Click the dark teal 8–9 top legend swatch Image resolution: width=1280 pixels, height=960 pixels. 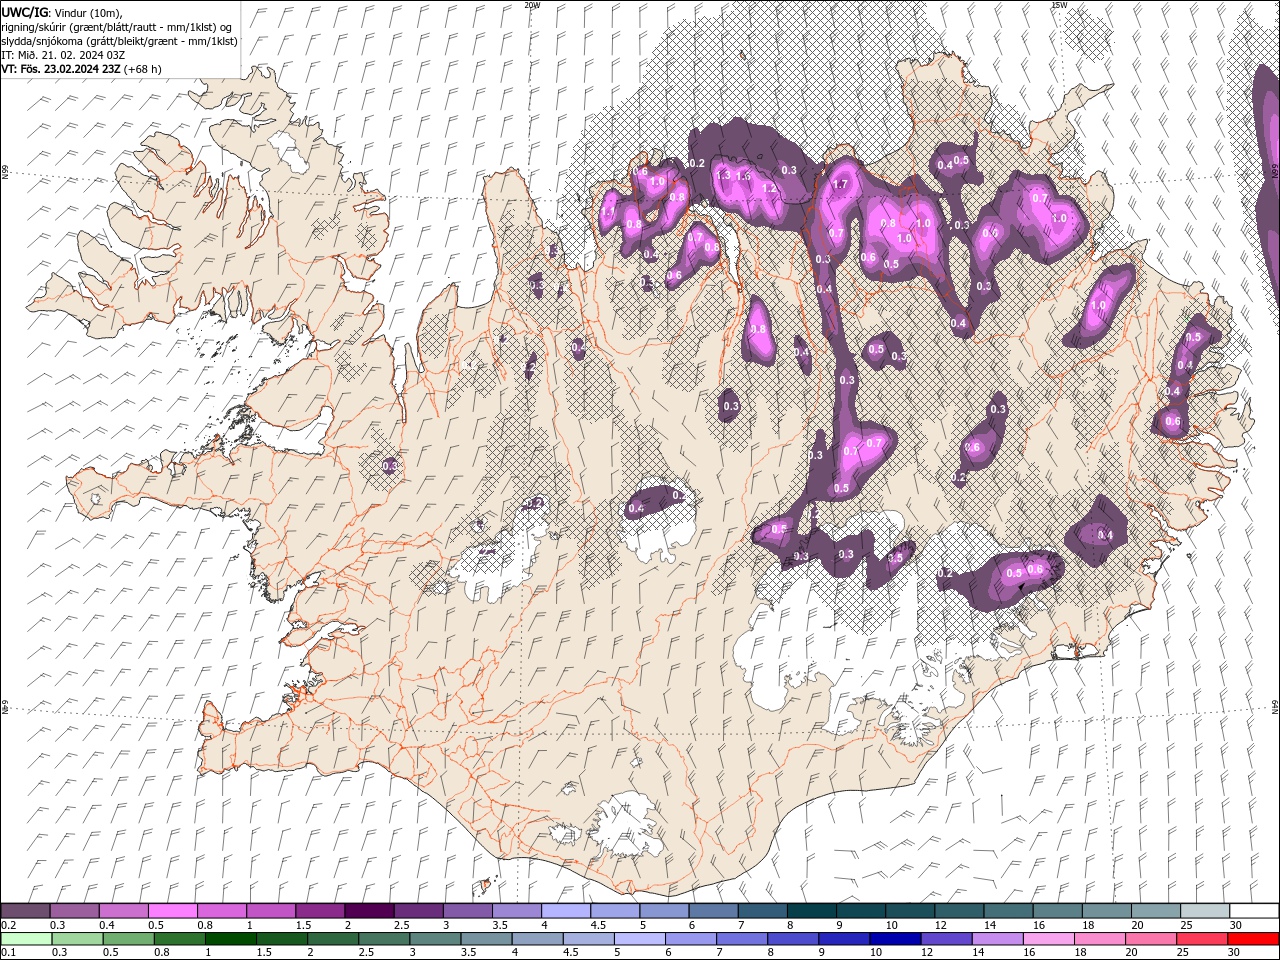pyautogui.click(x=810, y=911)
